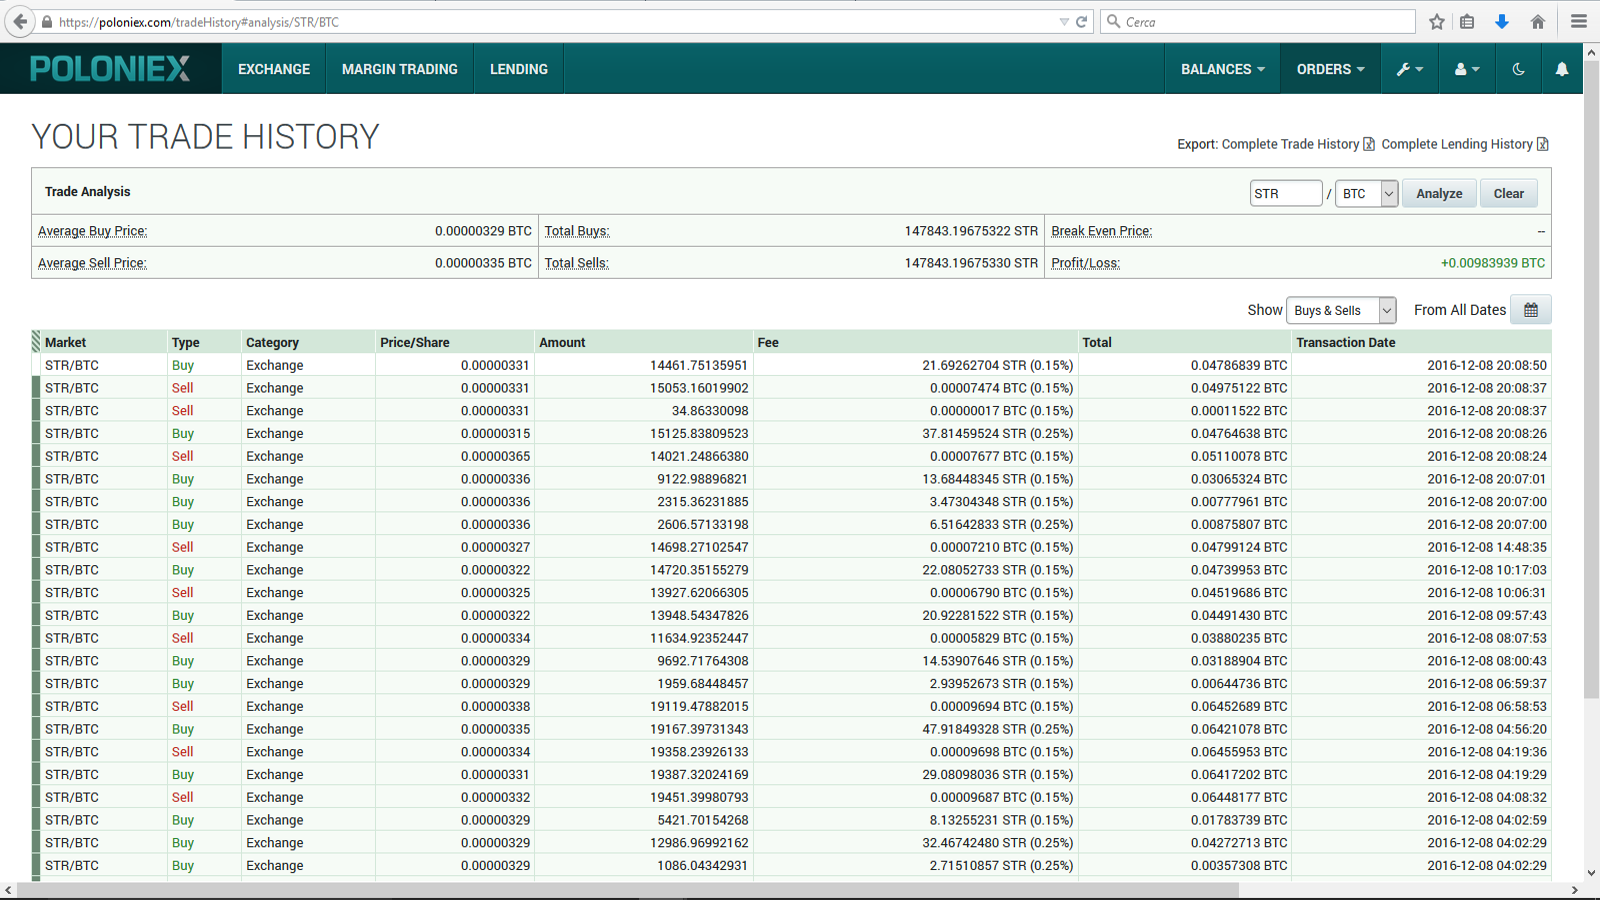
Task: Open the wrench settings menu
Action: click(1410, 69)
